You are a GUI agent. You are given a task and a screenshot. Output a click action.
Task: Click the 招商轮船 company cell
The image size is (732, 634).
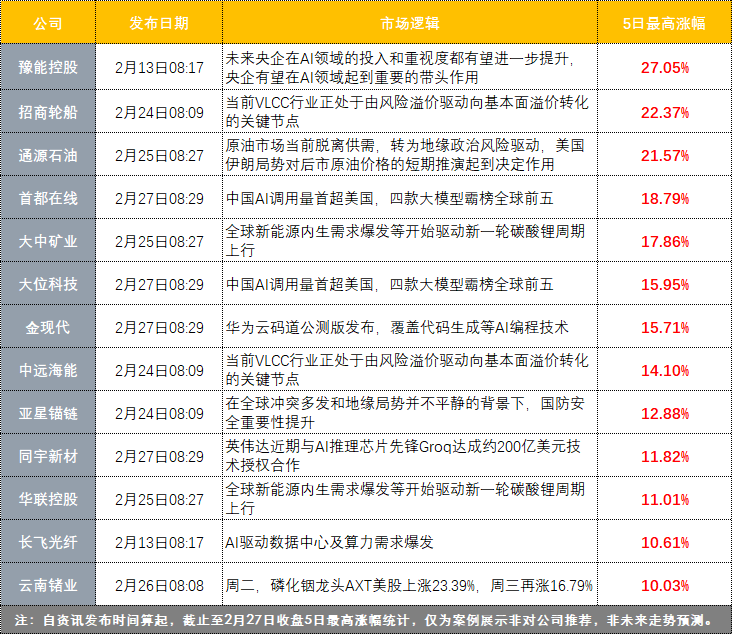click(x=48, y=112)
